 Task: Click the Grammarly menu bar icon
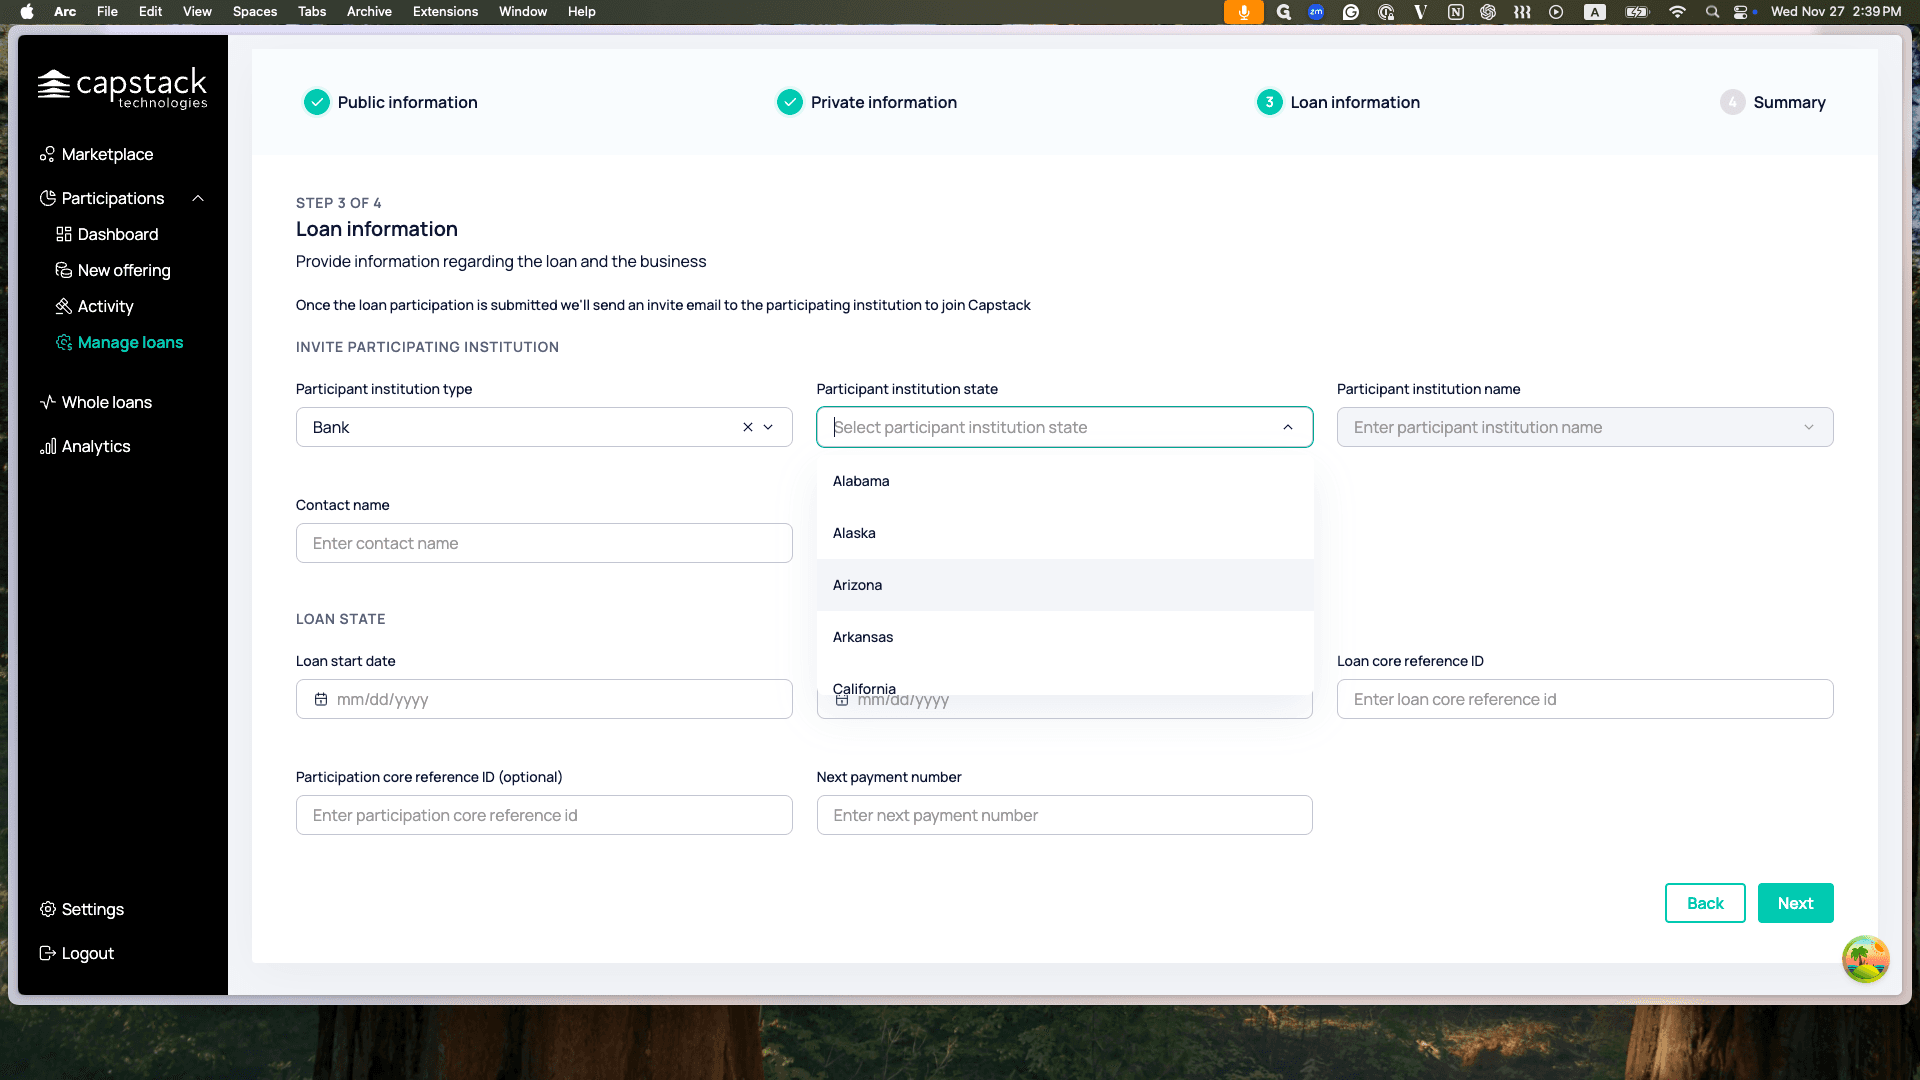coord(1351,12)
